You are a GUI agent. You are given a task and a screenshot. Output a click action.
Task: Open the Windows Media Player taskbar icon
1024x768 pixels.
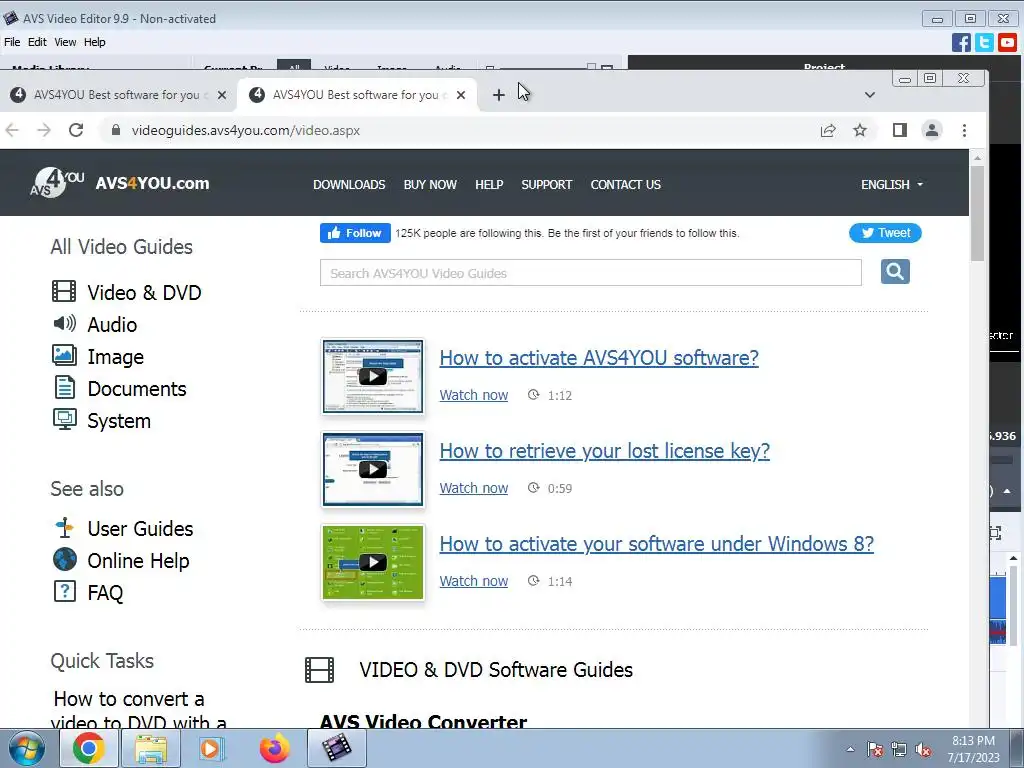tap(210, 748)
